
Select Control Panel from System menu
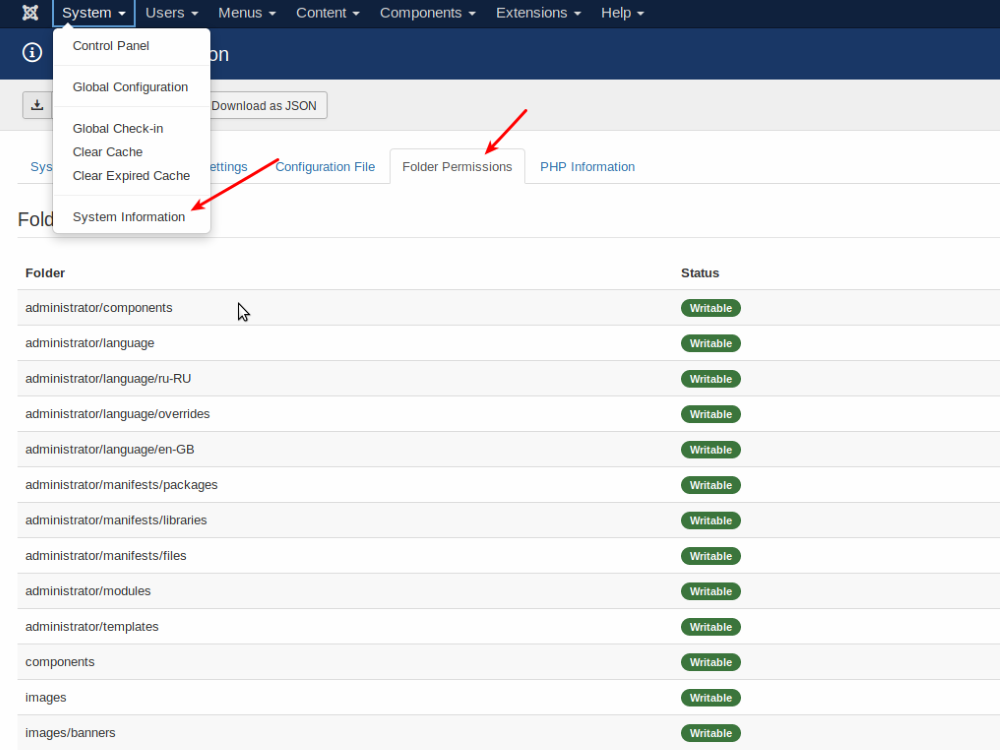click(x=111, y=46)
